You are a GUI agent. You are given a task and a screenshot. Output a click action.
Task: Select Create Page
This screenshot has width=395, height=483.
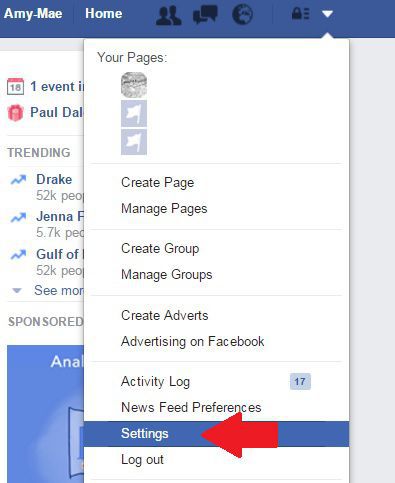pos(157,183)
